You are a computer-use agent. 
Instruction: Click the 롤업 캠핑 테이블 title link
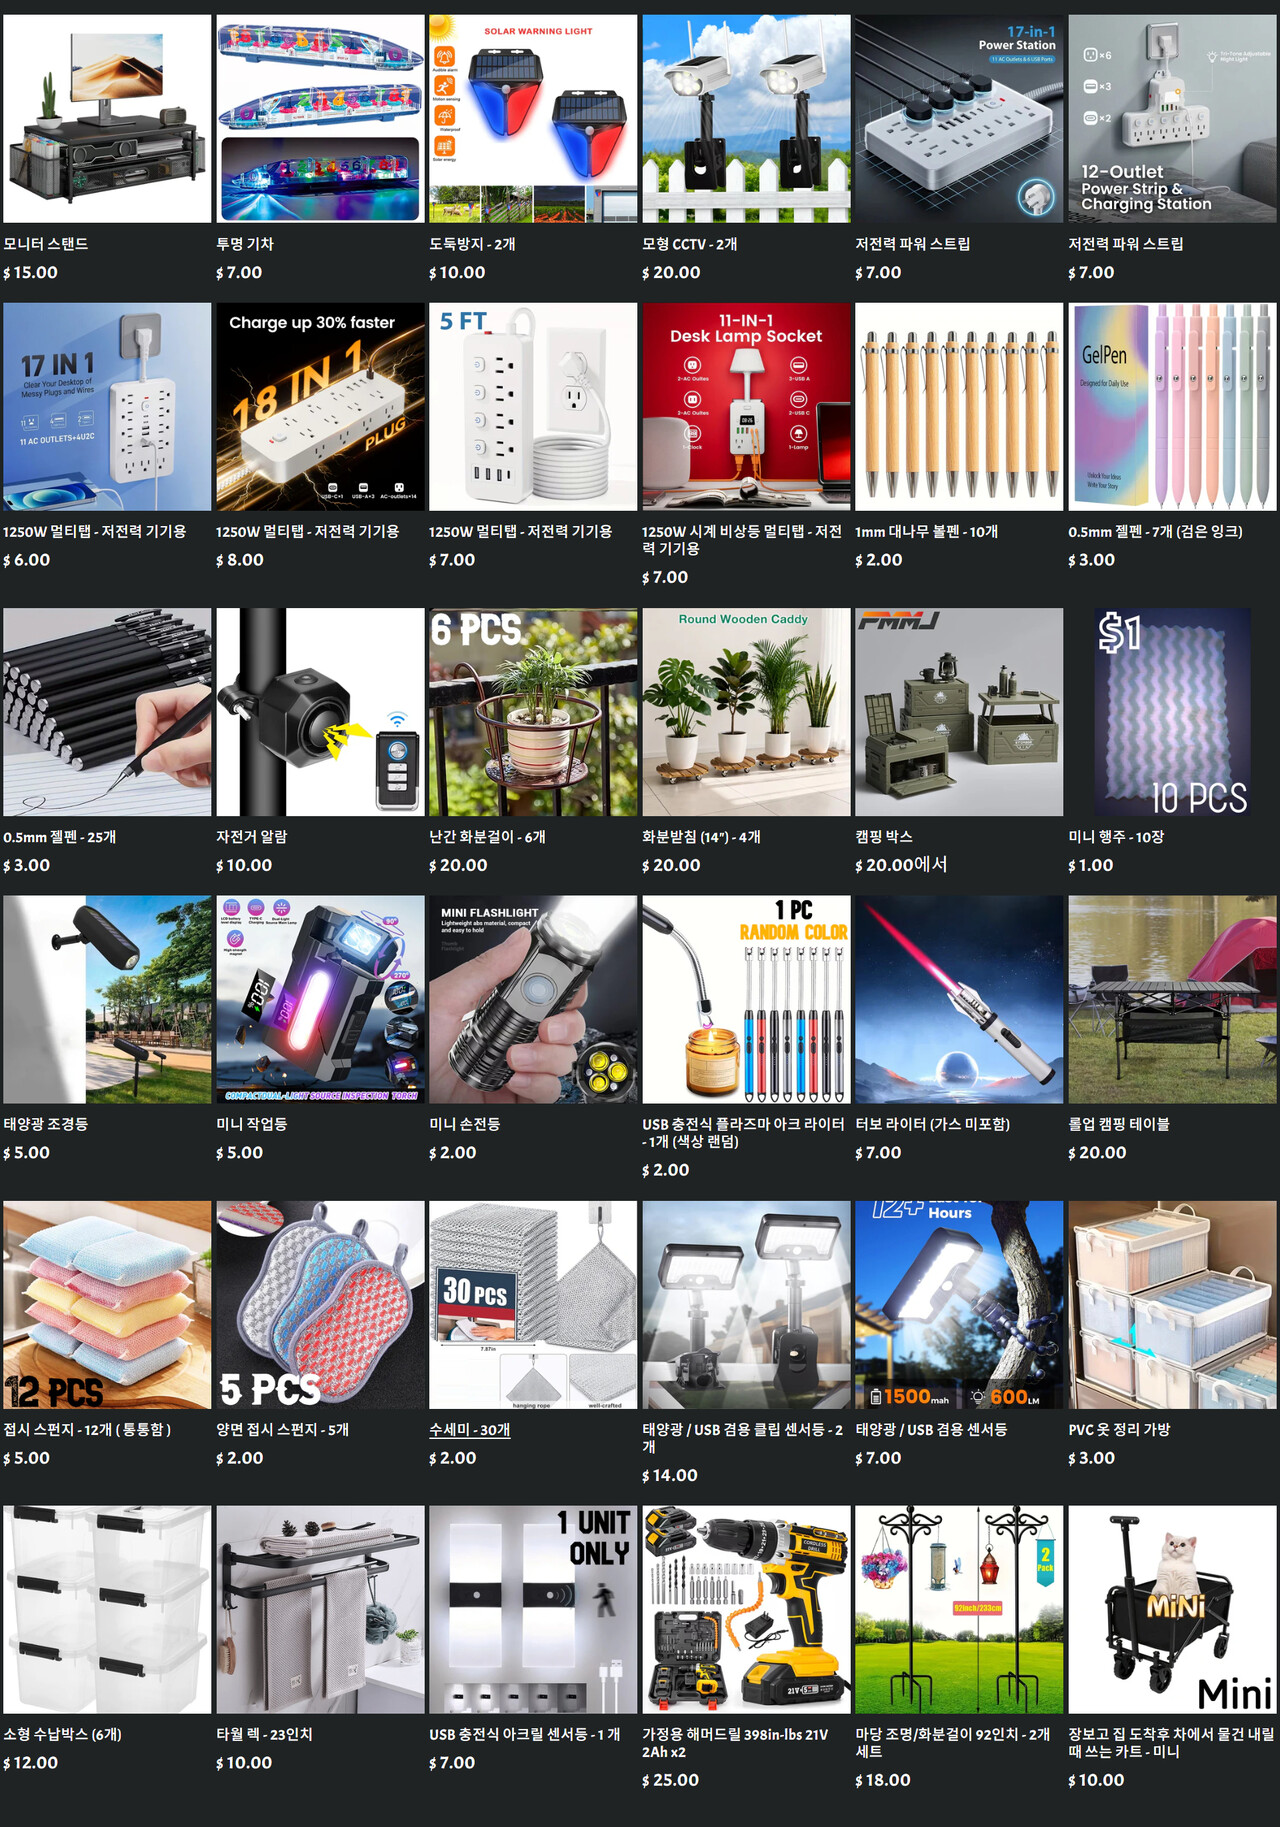click(1119, 1124)
